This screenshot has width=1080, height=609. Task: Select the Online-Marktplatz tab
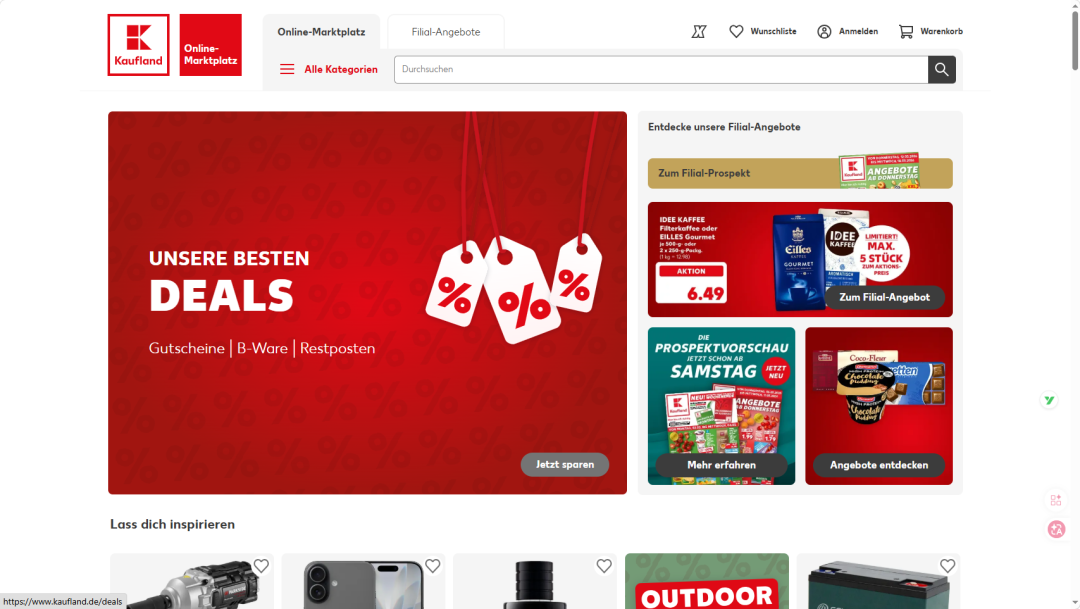pos(321,32)
